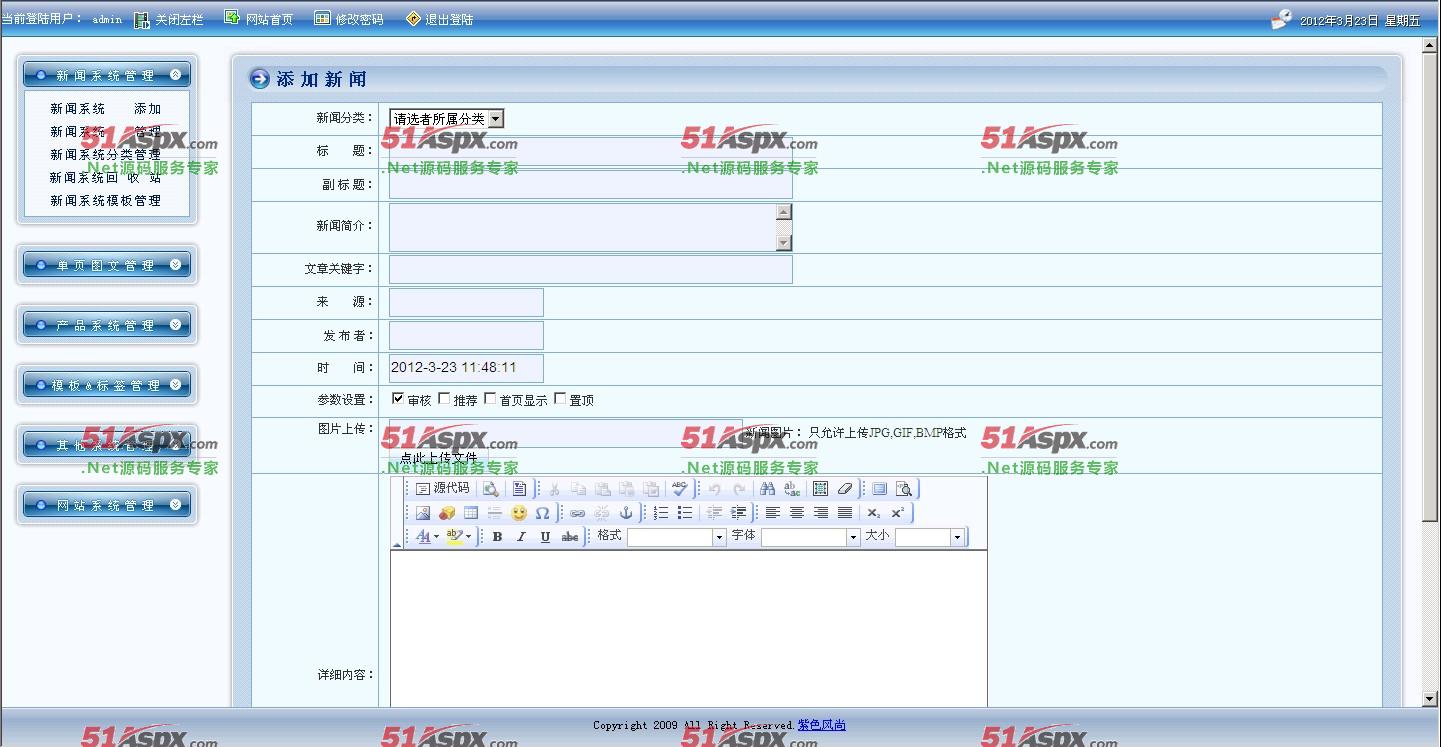Click the 源代码 source button
The width and height of the screenshot is (1441, 747).
(x=442, y=489)
